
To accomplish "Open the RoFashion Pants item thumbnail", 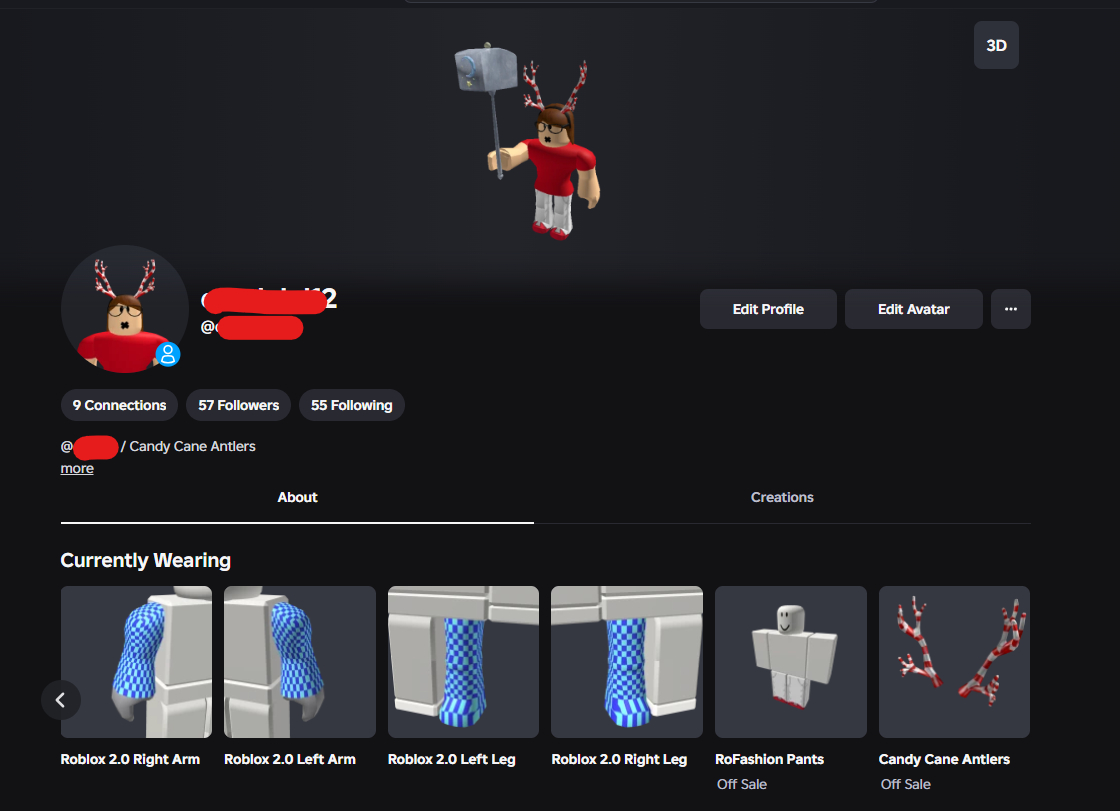I will click(x=791, y=662).
